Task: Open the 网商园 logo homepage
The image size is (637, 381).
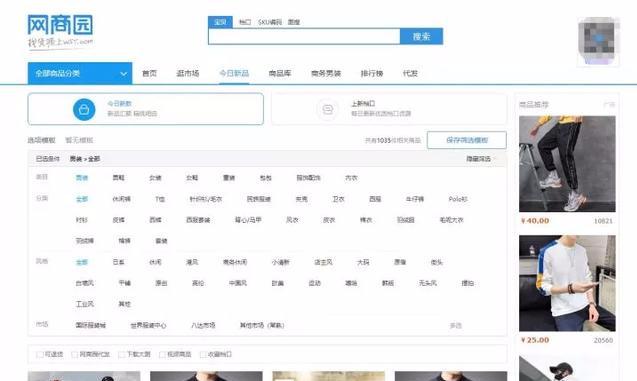Action: click(x=60, y=31)
